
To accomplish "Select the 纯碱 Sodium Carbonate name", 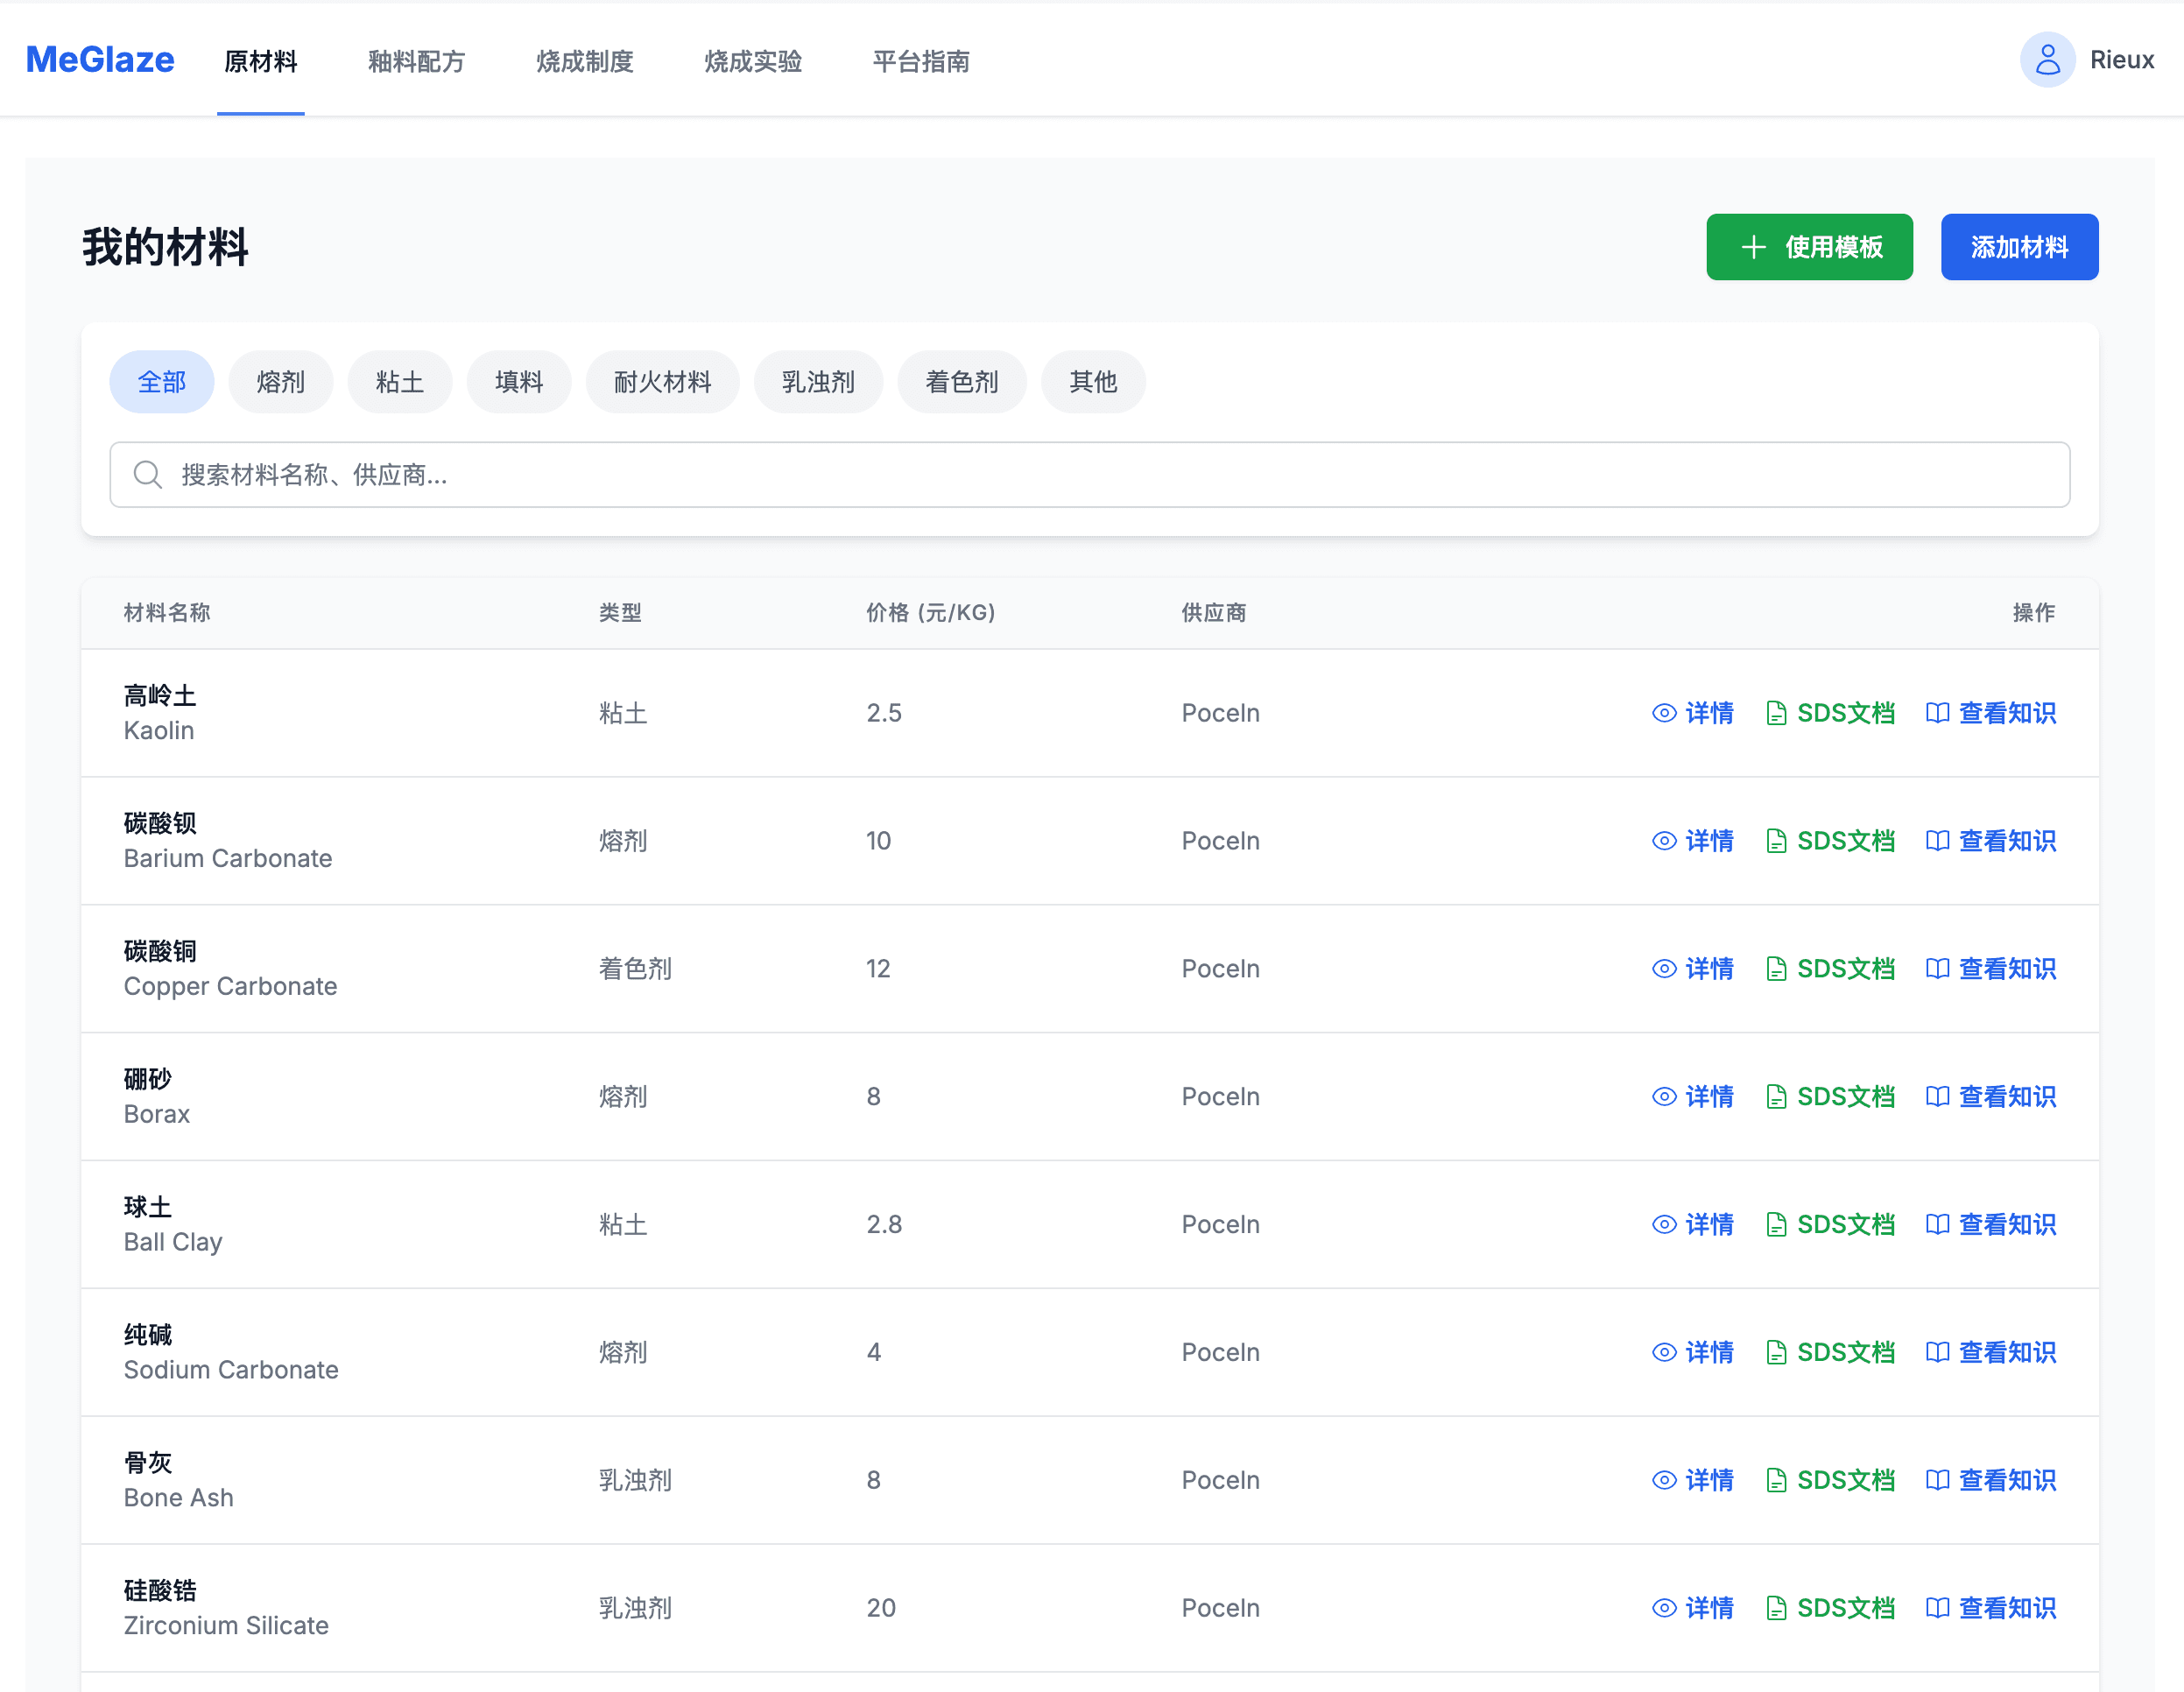I will [231, 1353].
